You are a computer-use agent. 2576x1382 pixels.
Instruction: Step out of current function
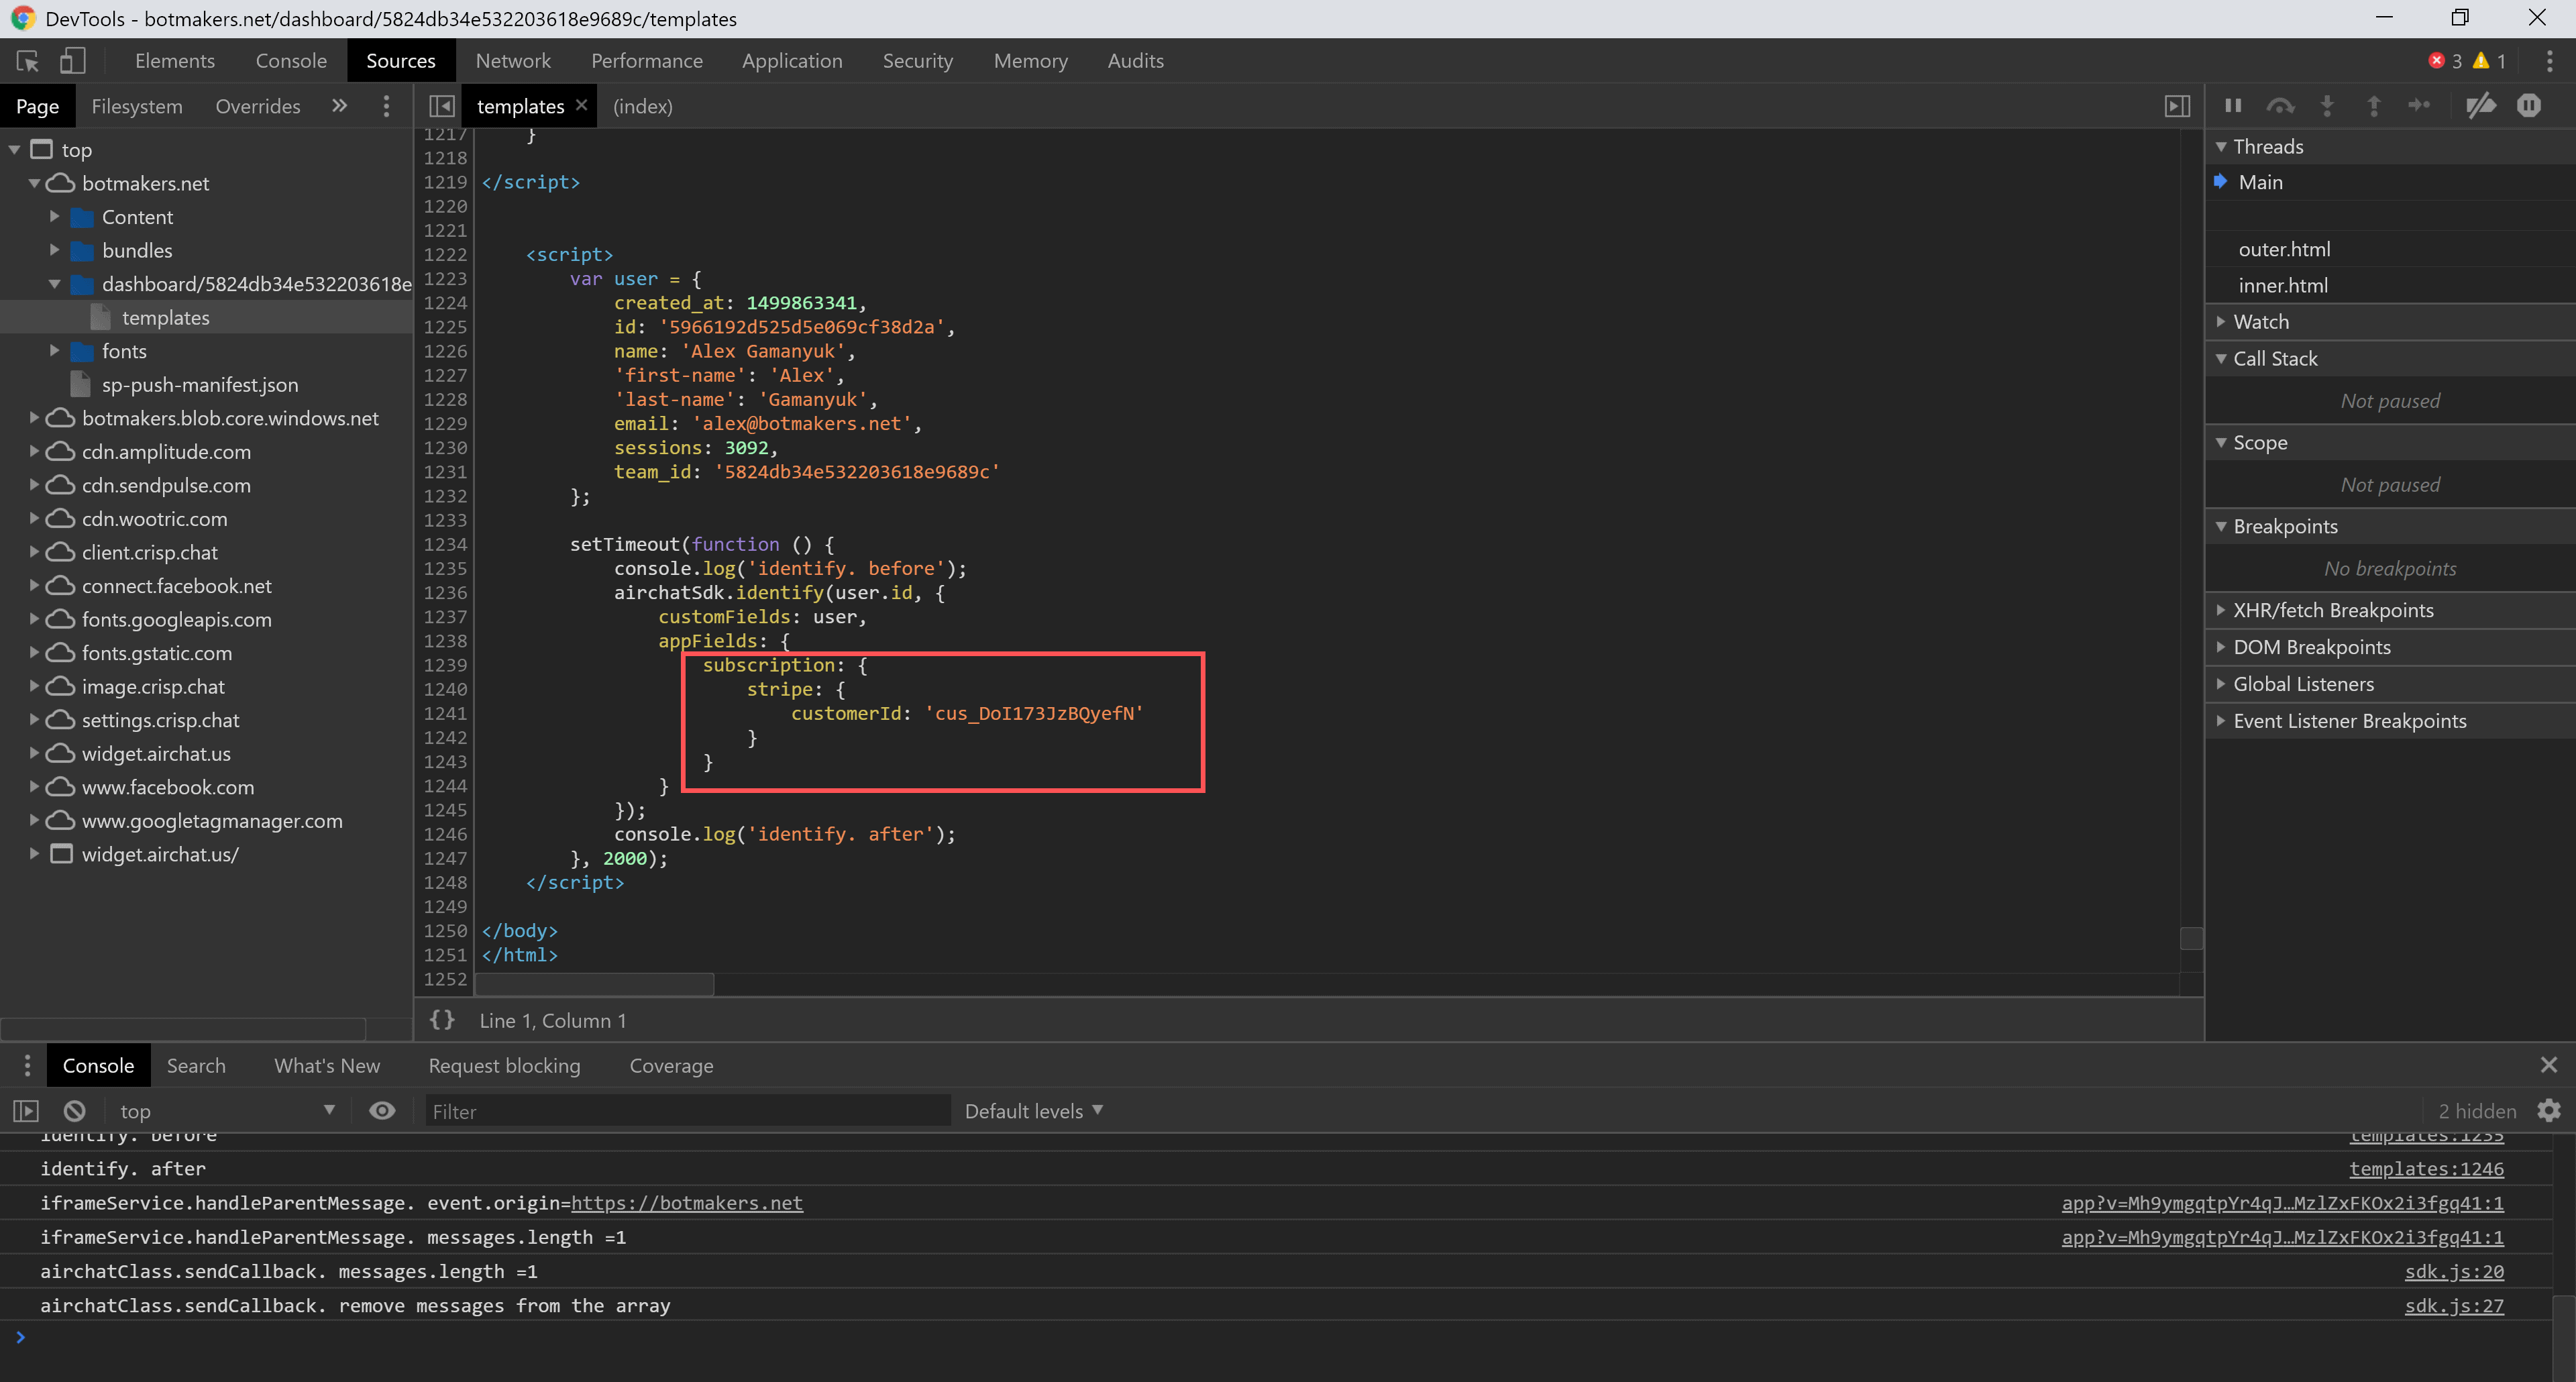coord(2373,106)
